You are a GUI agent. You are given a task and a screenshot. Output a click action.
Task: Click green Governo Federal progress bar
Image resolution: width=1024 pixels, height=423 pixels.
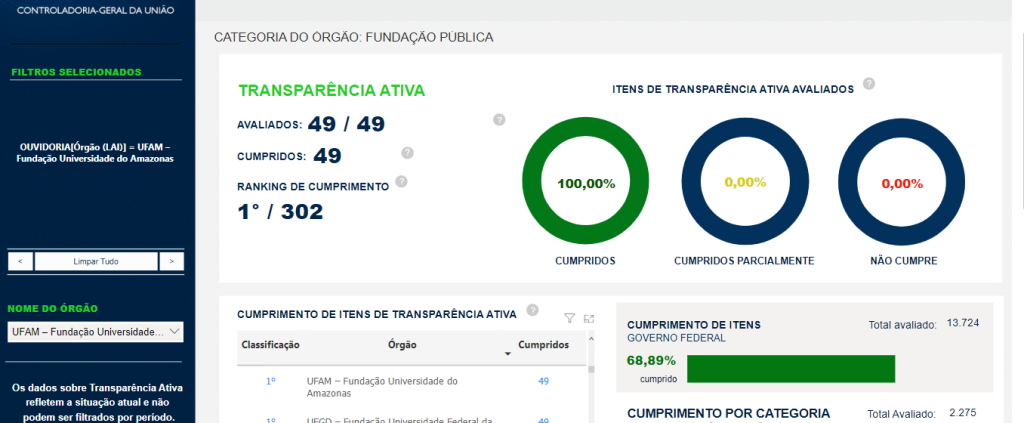pos(790,368)
